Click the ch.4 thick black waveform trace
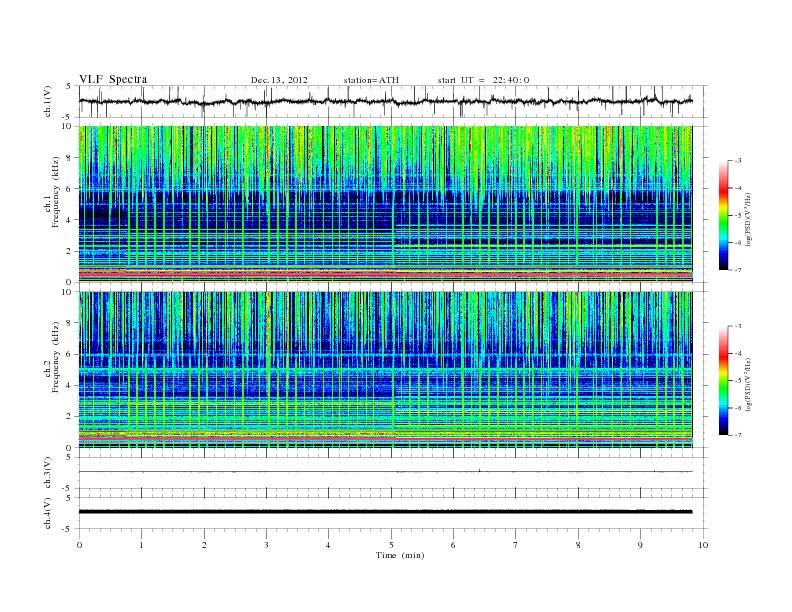Viewport: 792px width, 612px height. [385, 512]
